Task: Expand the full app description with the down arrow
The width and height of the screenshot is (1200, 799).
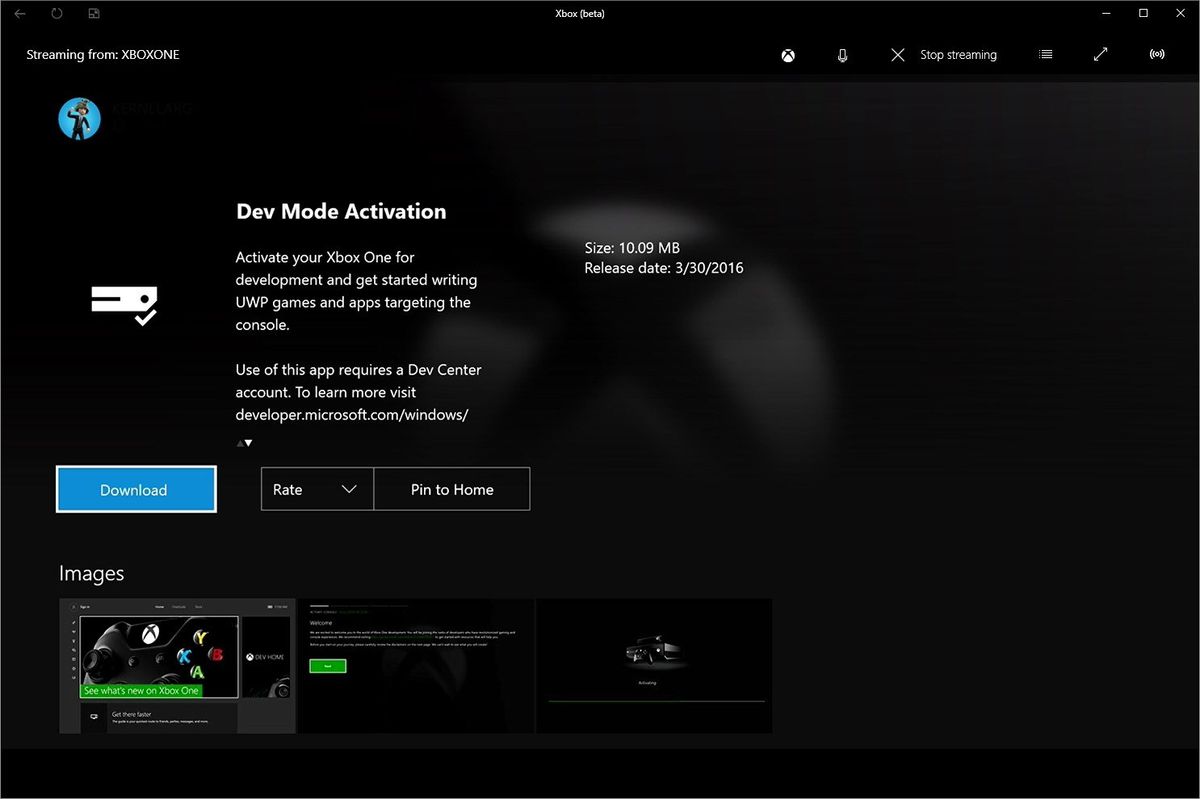Action: 248,442
